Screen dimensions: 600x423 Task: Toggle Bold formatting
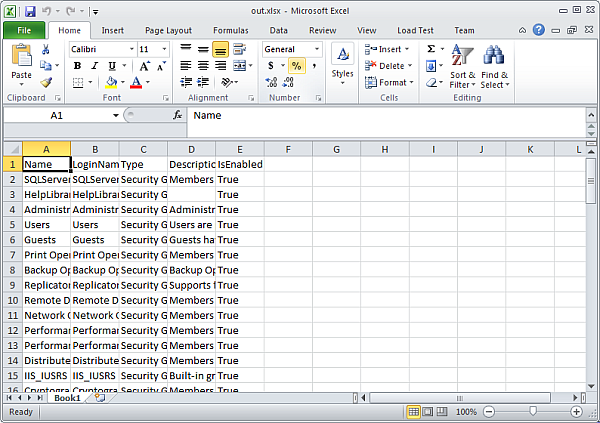[x=77, y=66]
